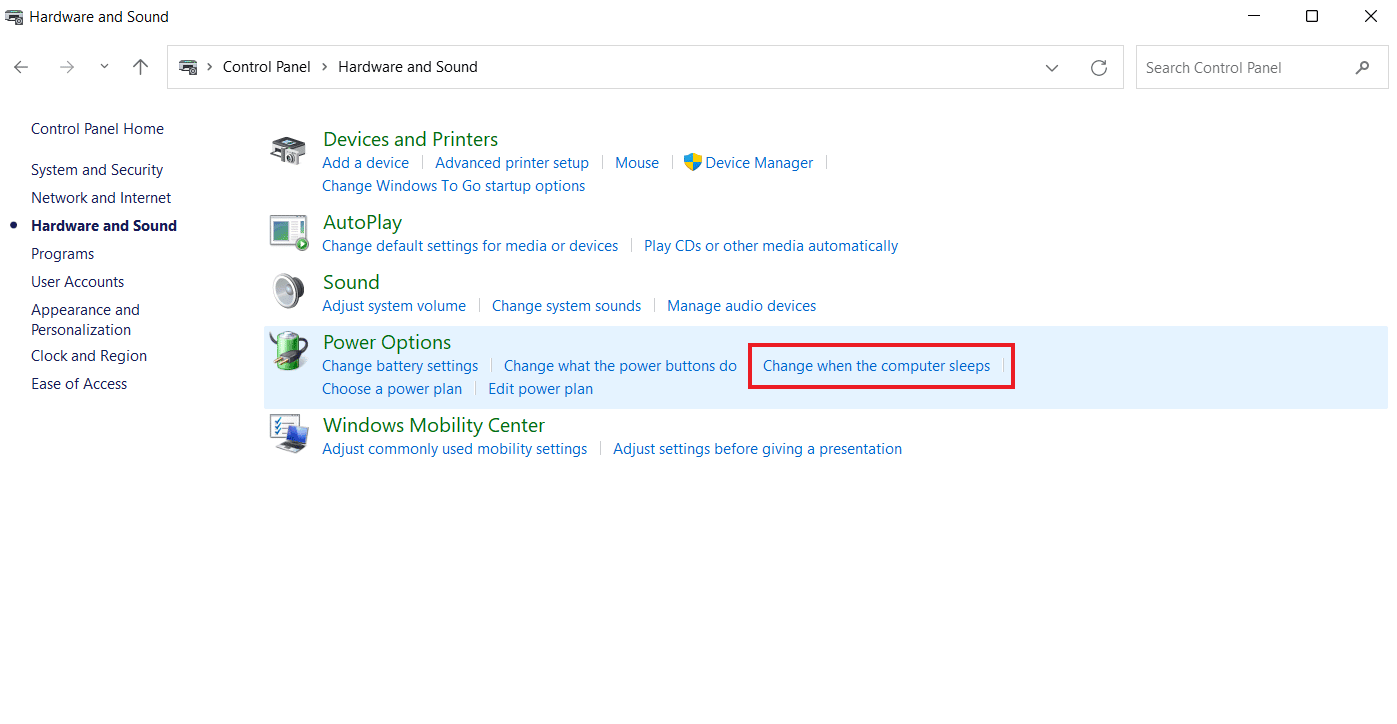
Task: Go up one folder level
Action: coord(141,67)
